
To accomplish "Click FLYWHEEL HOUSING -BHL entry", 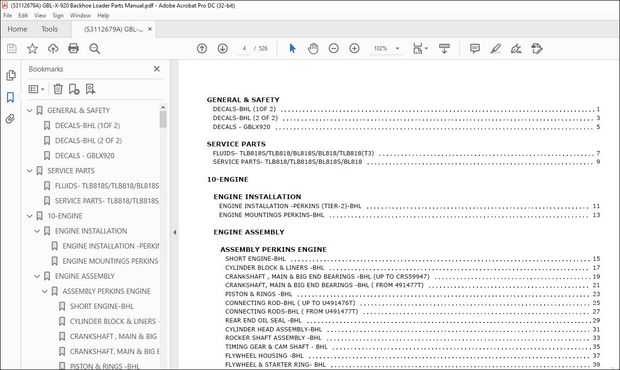I will click(264, 356).
